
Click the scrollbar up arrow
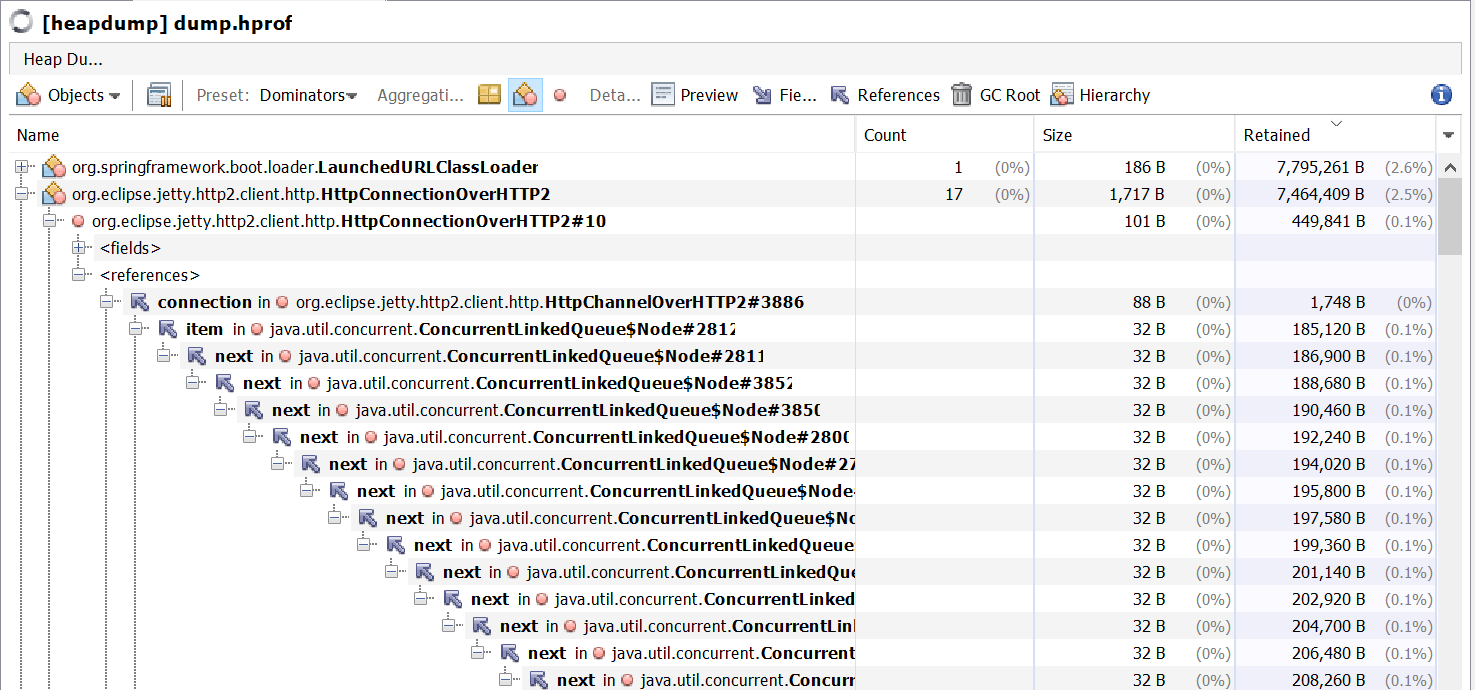click(x=1449, y=166)
